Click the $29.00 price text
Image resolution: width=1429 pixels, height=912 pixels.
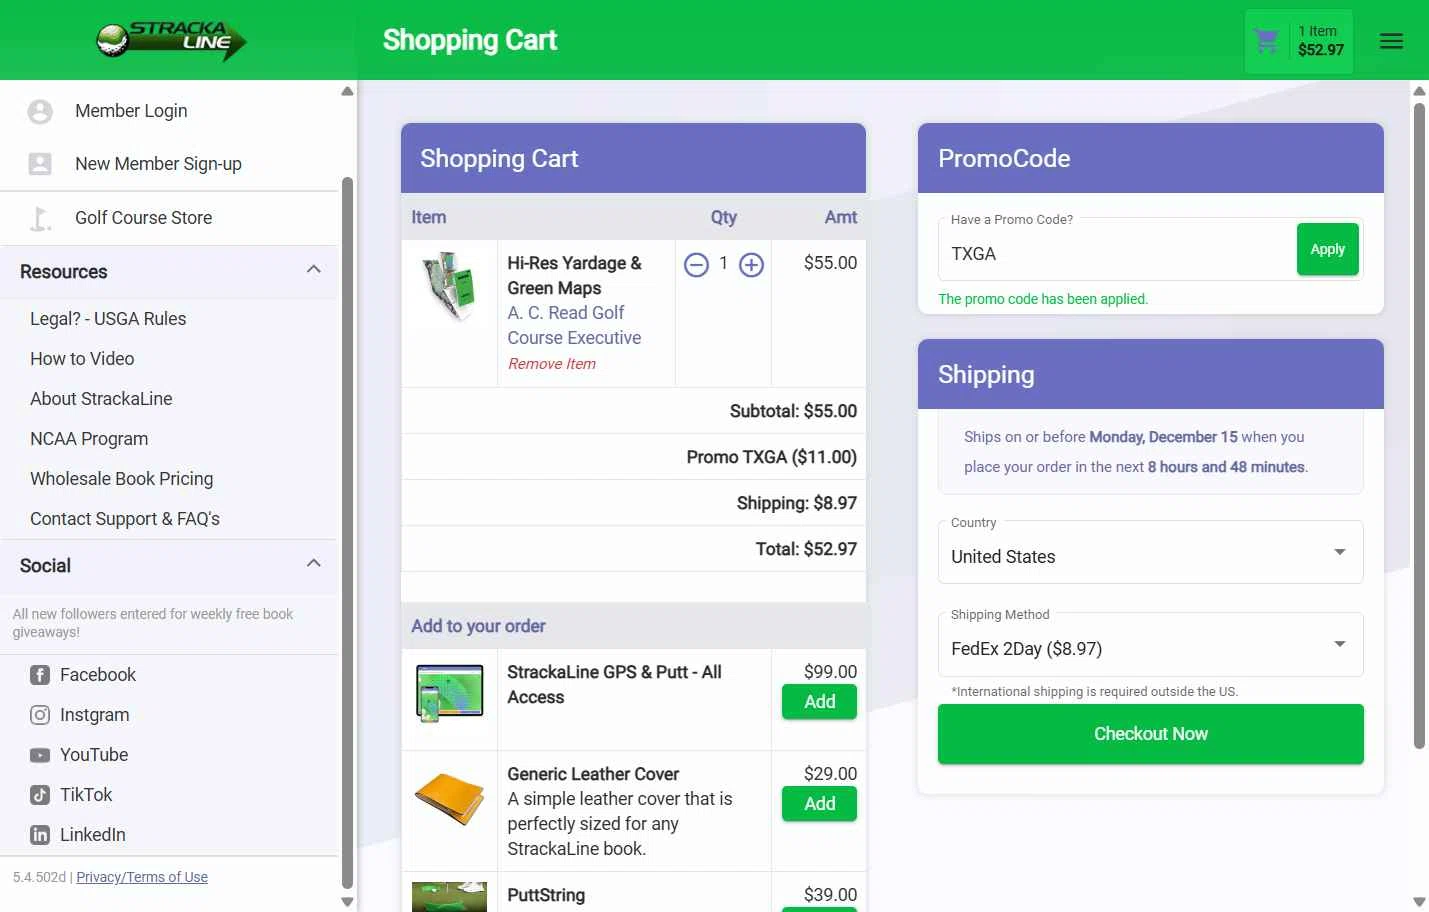coord(830,774)
